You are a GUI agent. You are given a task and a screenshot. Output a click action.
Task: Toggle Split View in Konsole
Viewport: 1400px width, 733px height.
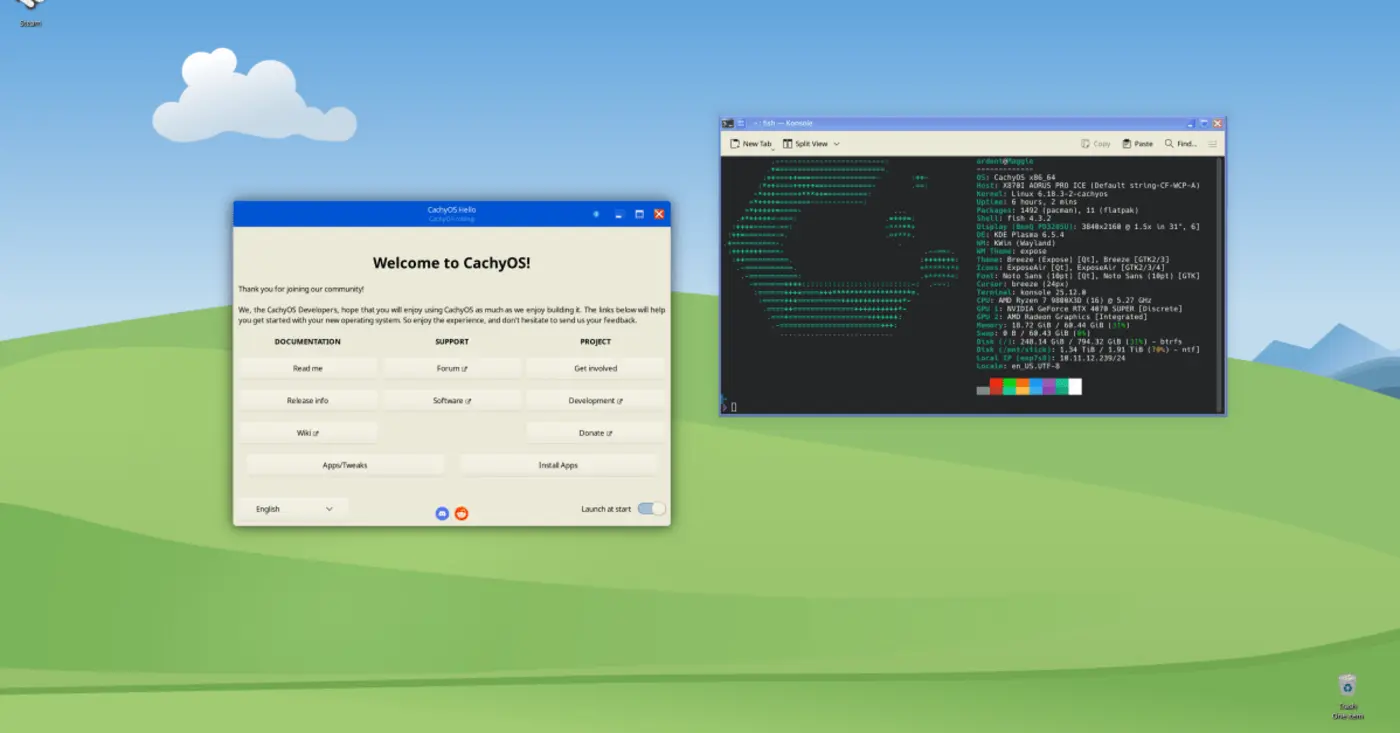pos(806,143)
